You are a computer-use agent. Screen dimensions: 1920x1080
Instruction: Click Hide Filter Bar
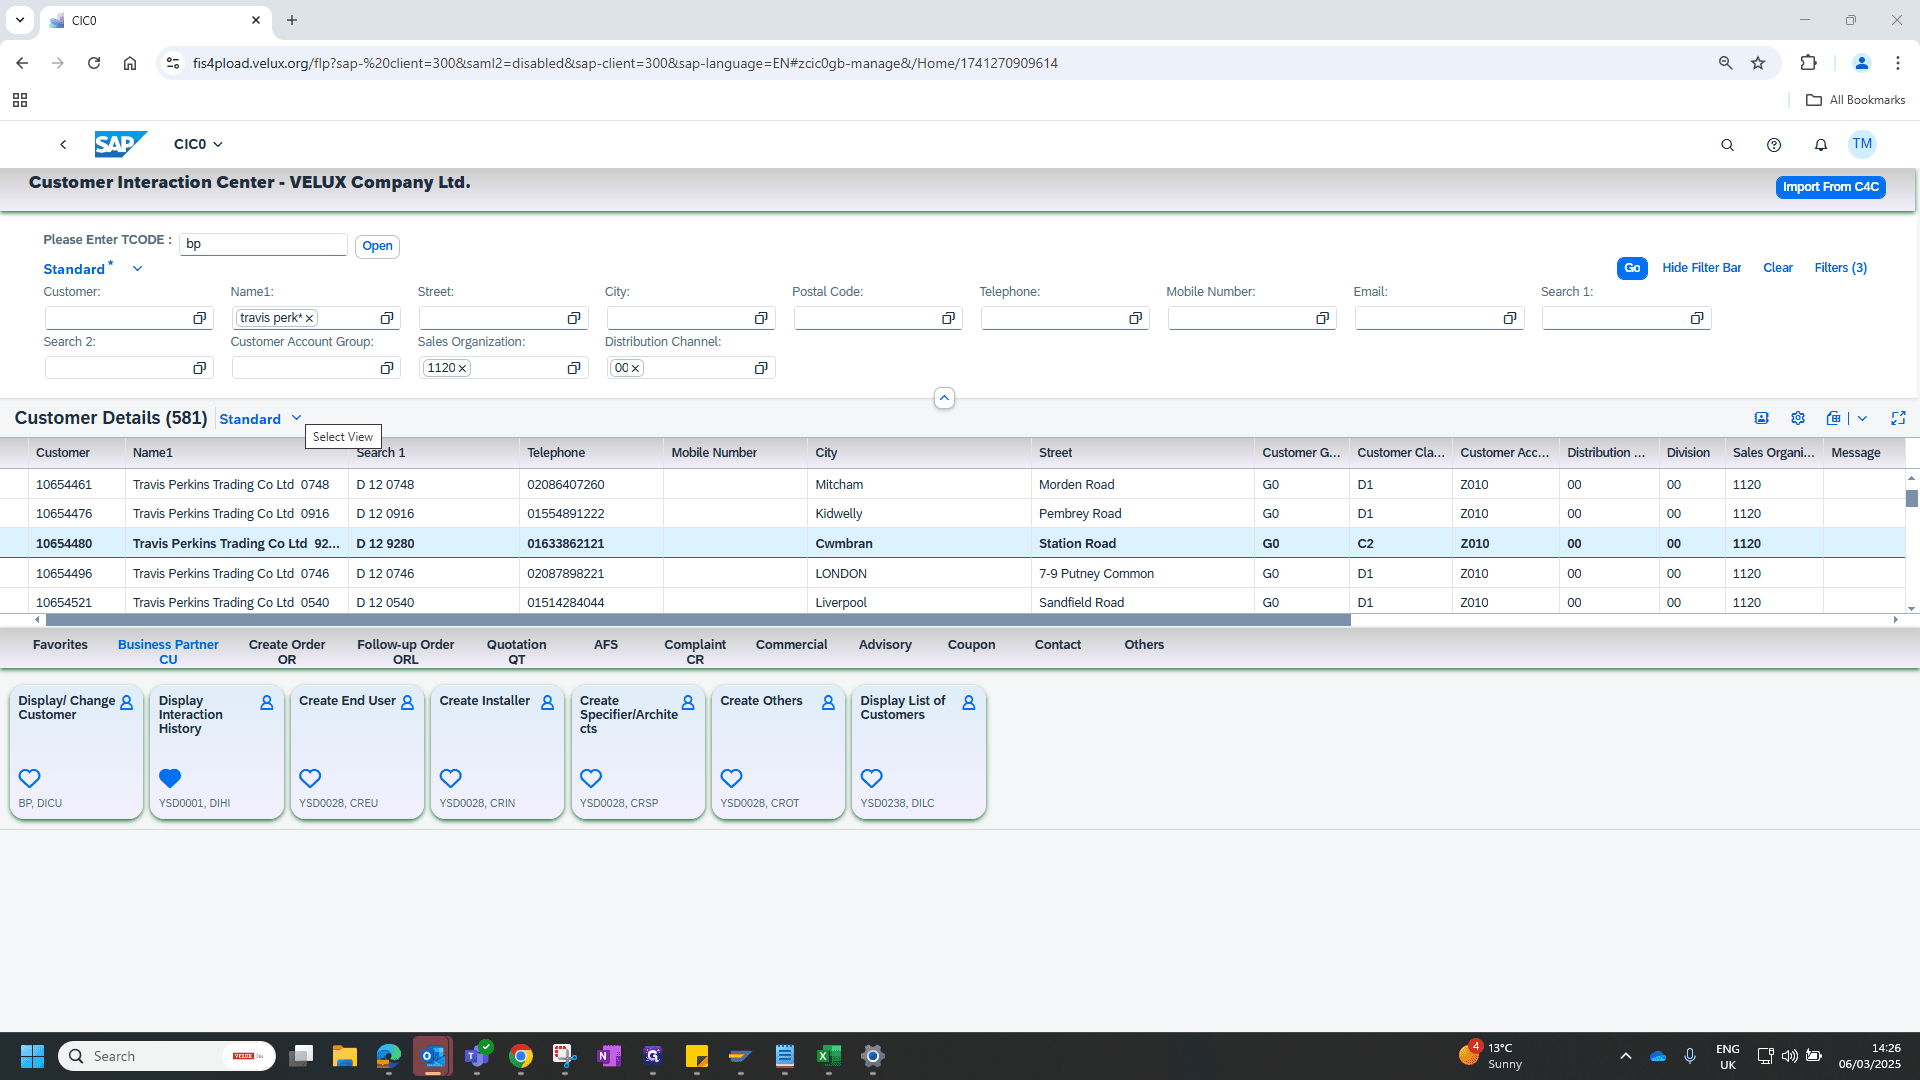(1702, 268)
